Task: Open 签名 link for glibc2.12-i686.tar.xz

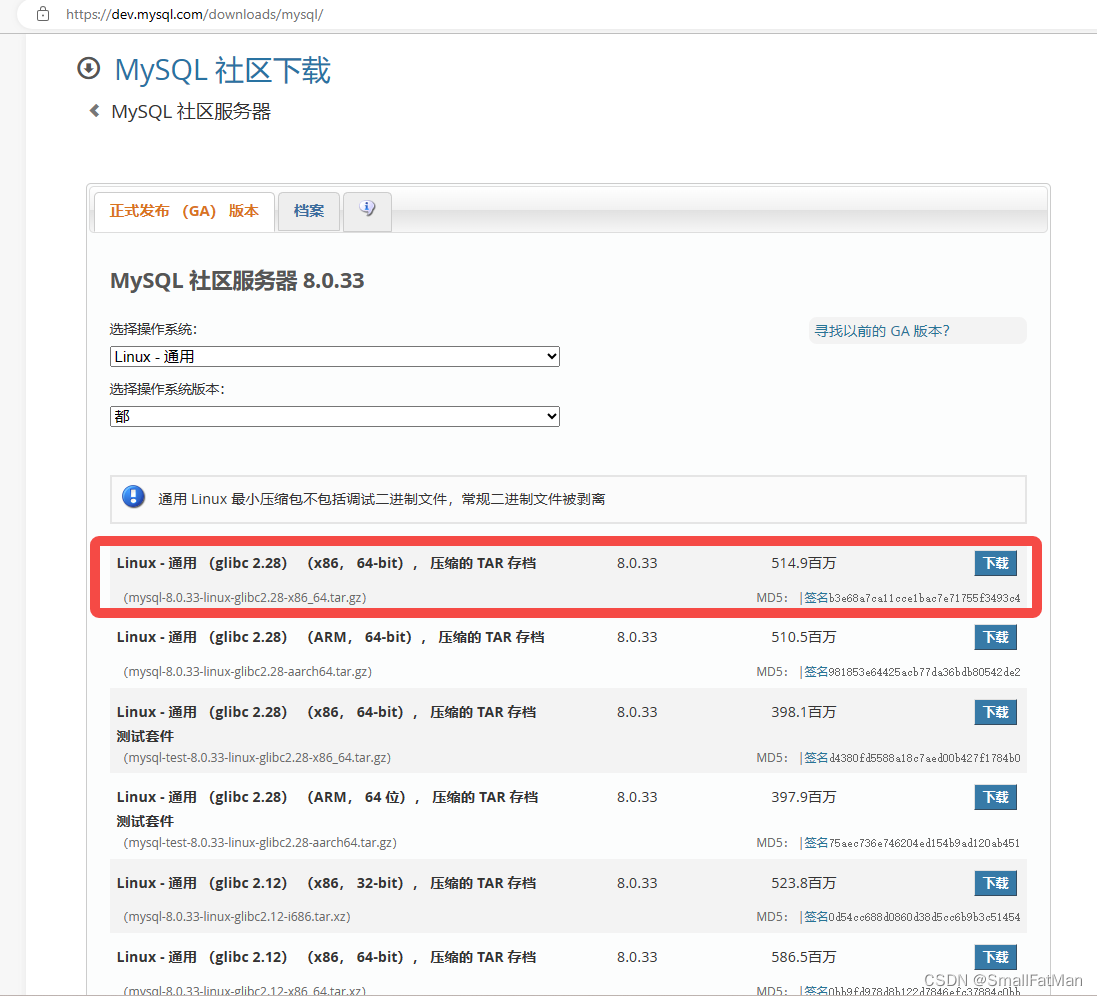Action: pos(816,917)
